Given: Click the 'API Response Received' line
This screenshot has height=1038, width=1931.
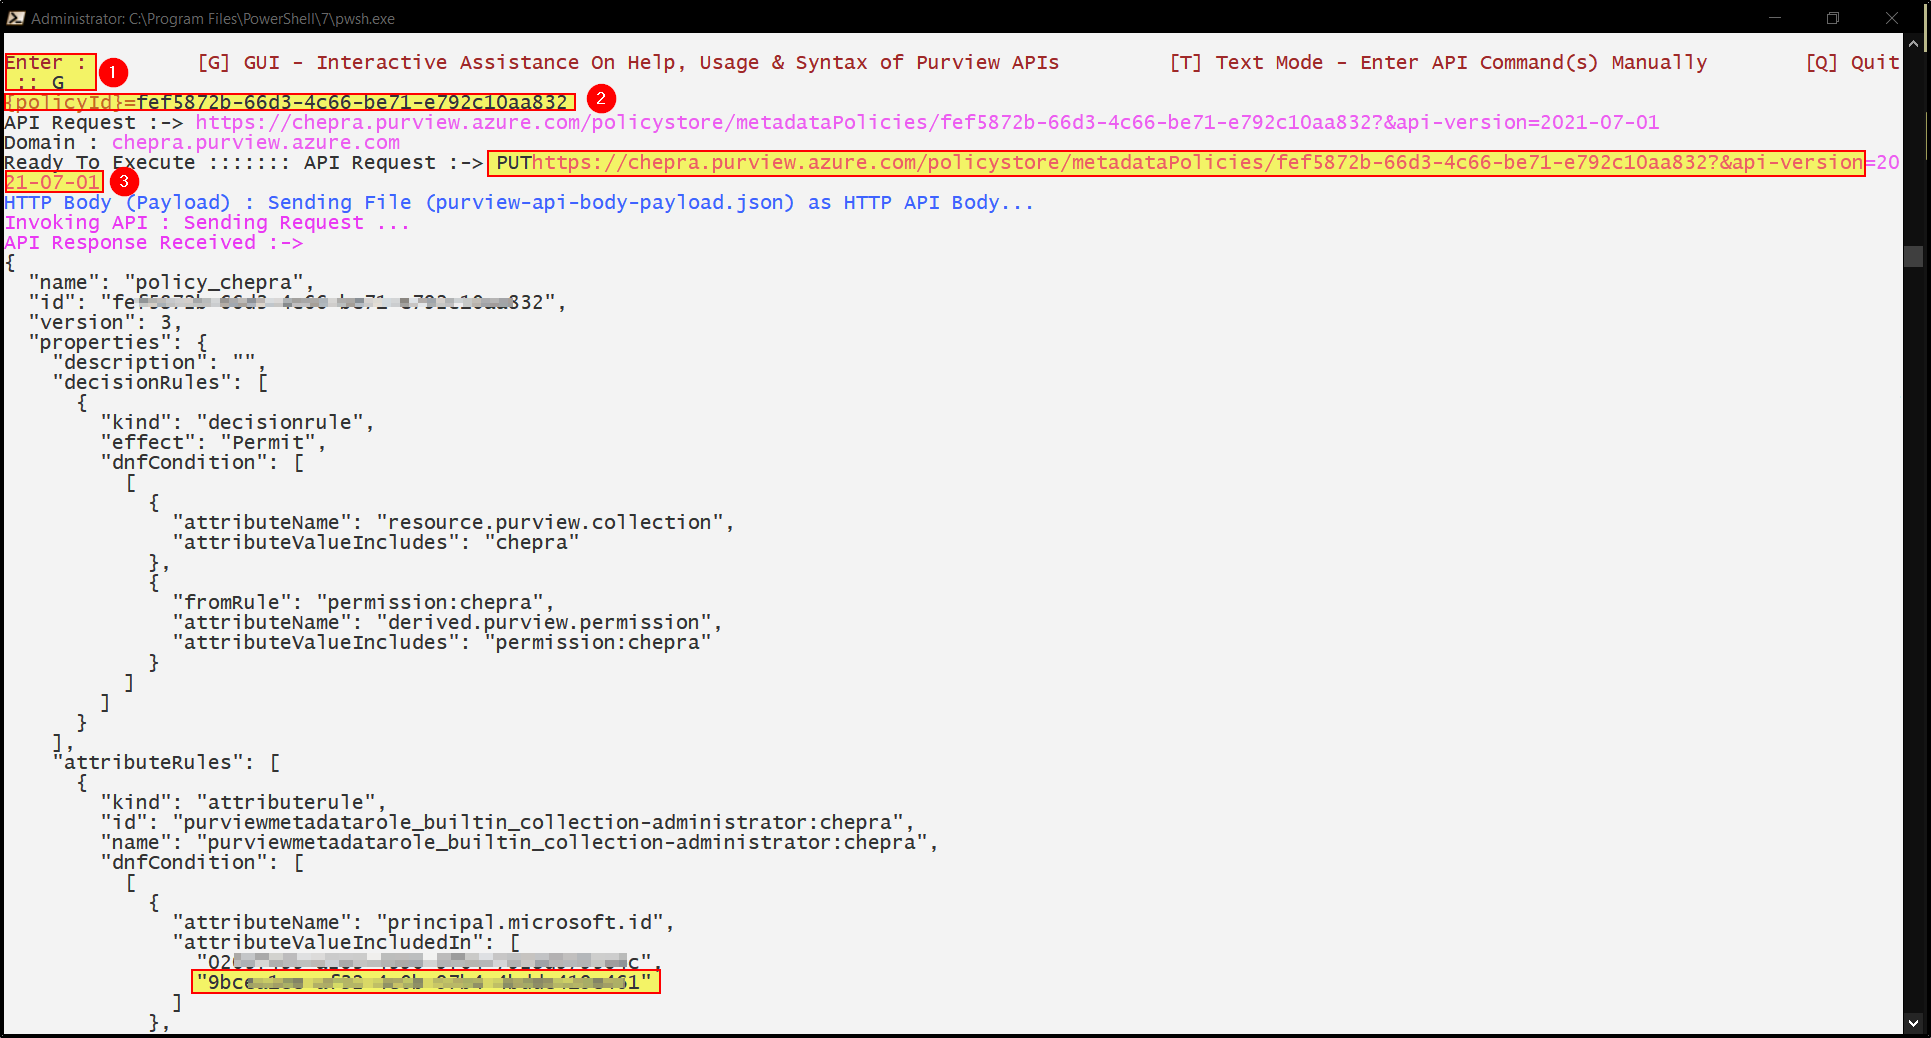Looking at the screenshot, I should tap(153, 243).
